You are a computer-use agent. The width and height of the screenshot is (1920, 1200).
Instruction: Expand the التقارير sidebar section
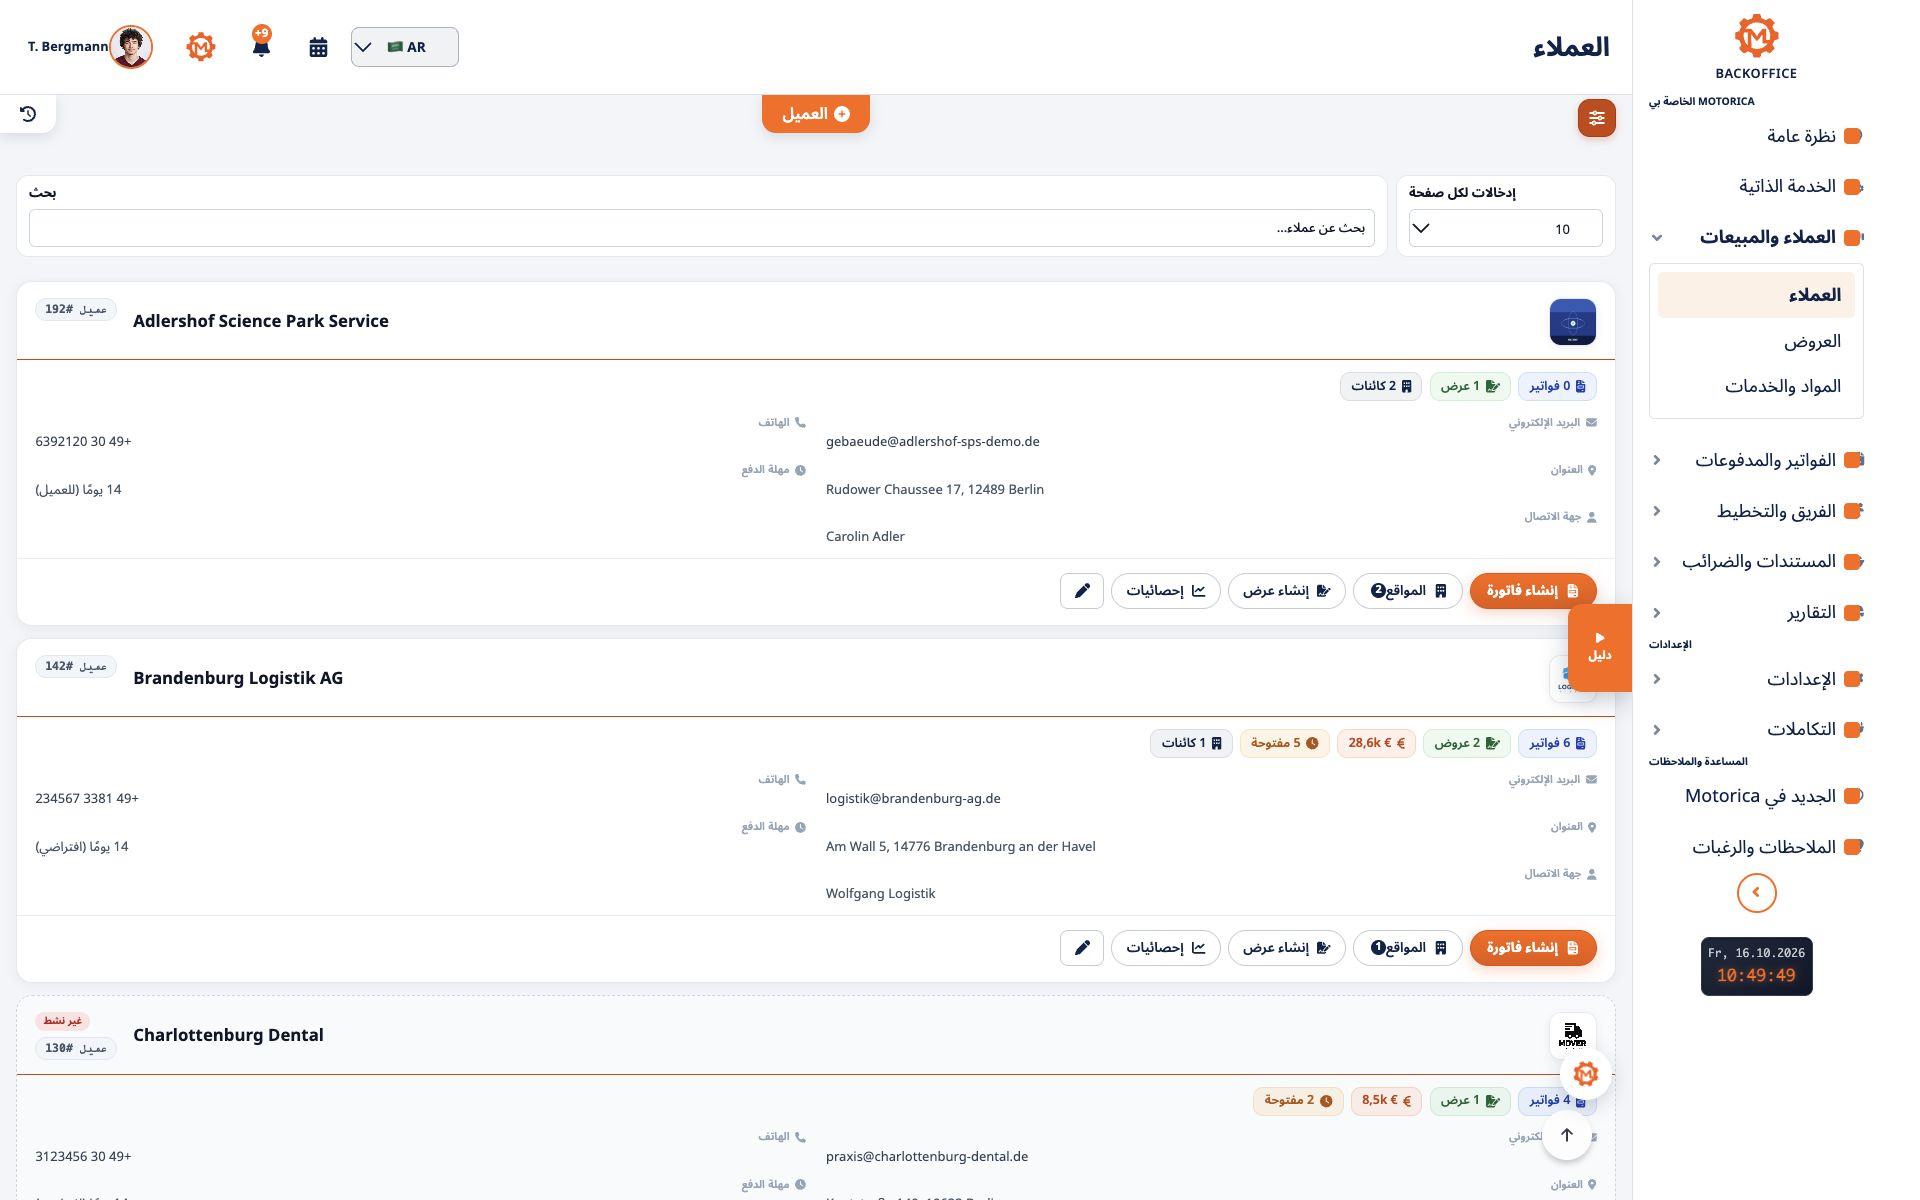coord(1756,612)
